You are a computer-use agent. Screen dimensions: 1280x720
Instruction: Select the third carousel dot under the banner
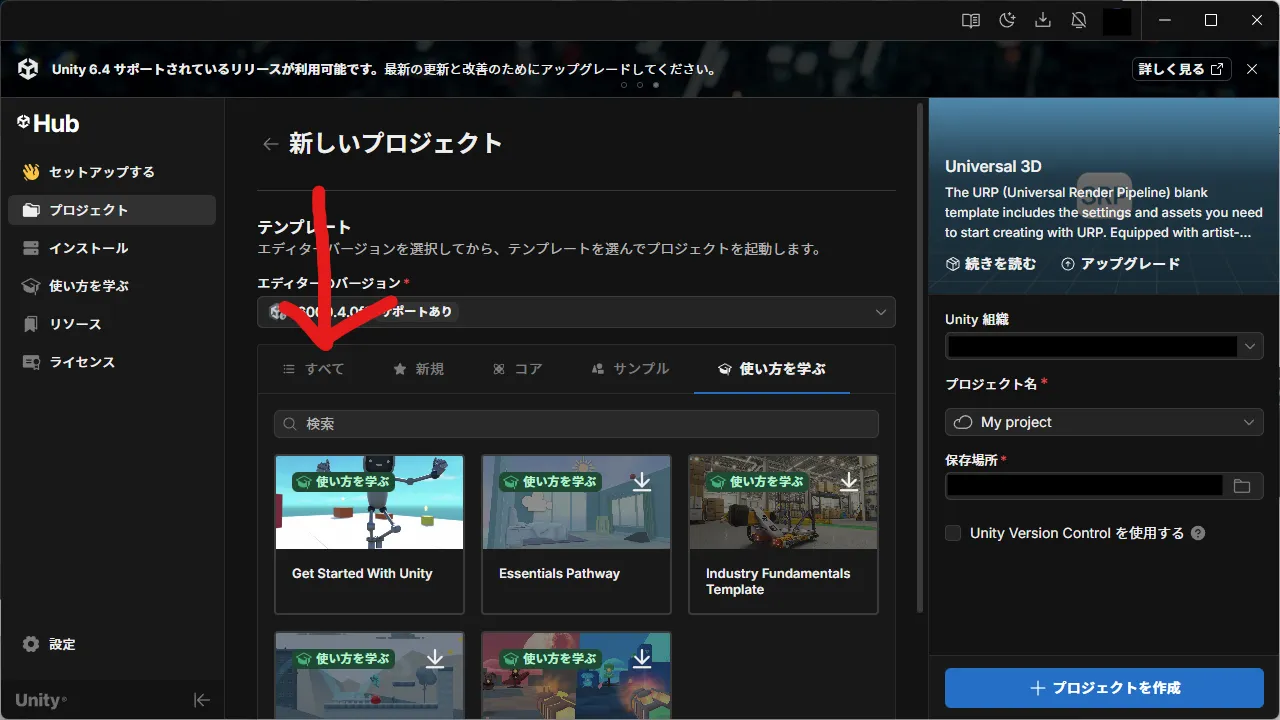tap(656, 85)
